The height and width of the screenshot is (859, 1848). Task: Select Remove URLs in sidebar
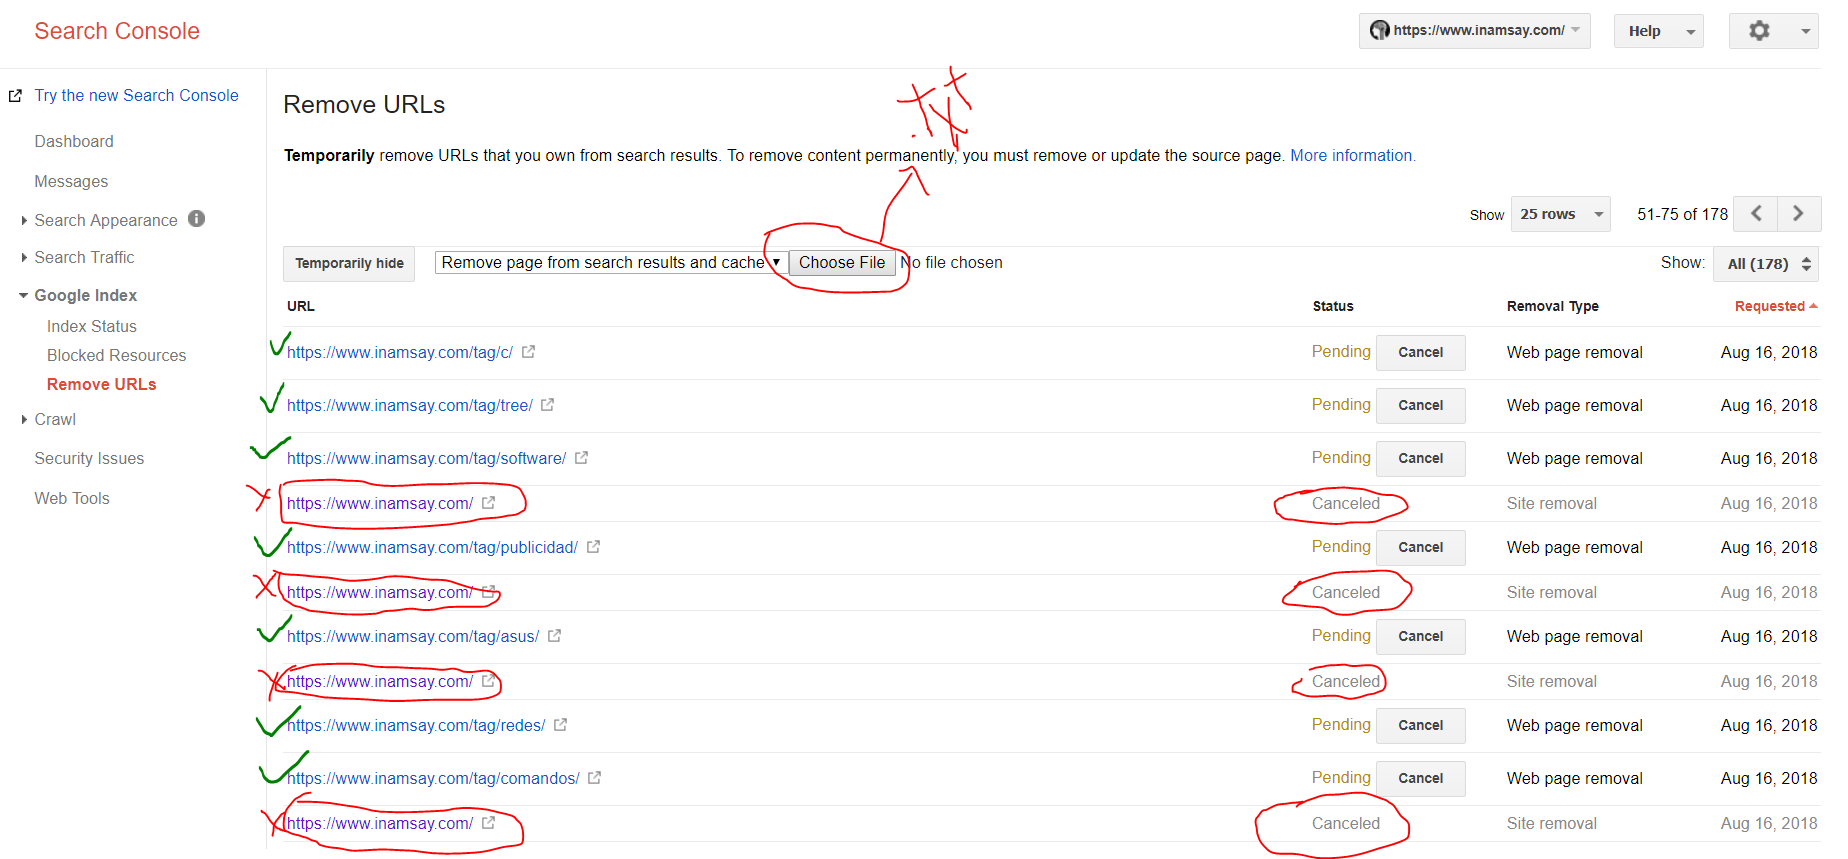pos(101,385)
